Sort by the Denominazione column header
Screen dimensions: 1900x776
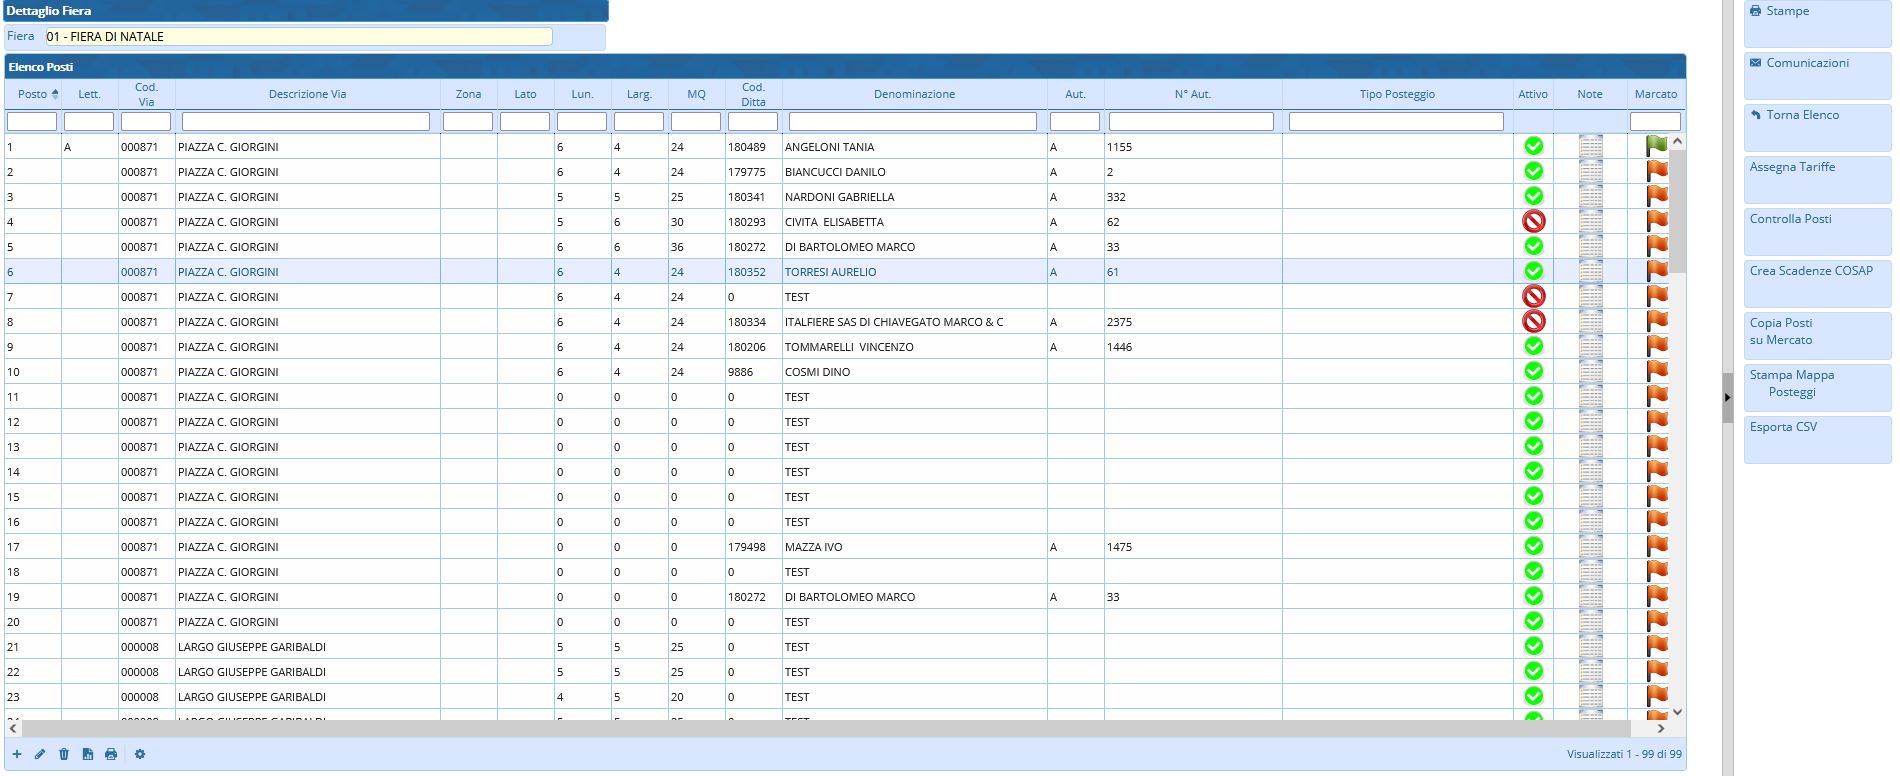click(914, 94)
